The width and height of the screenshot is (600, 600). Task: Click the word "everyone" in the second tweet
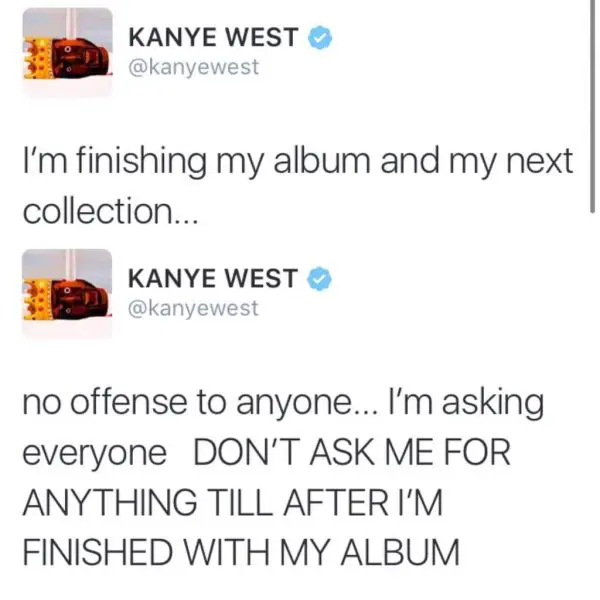95,454
